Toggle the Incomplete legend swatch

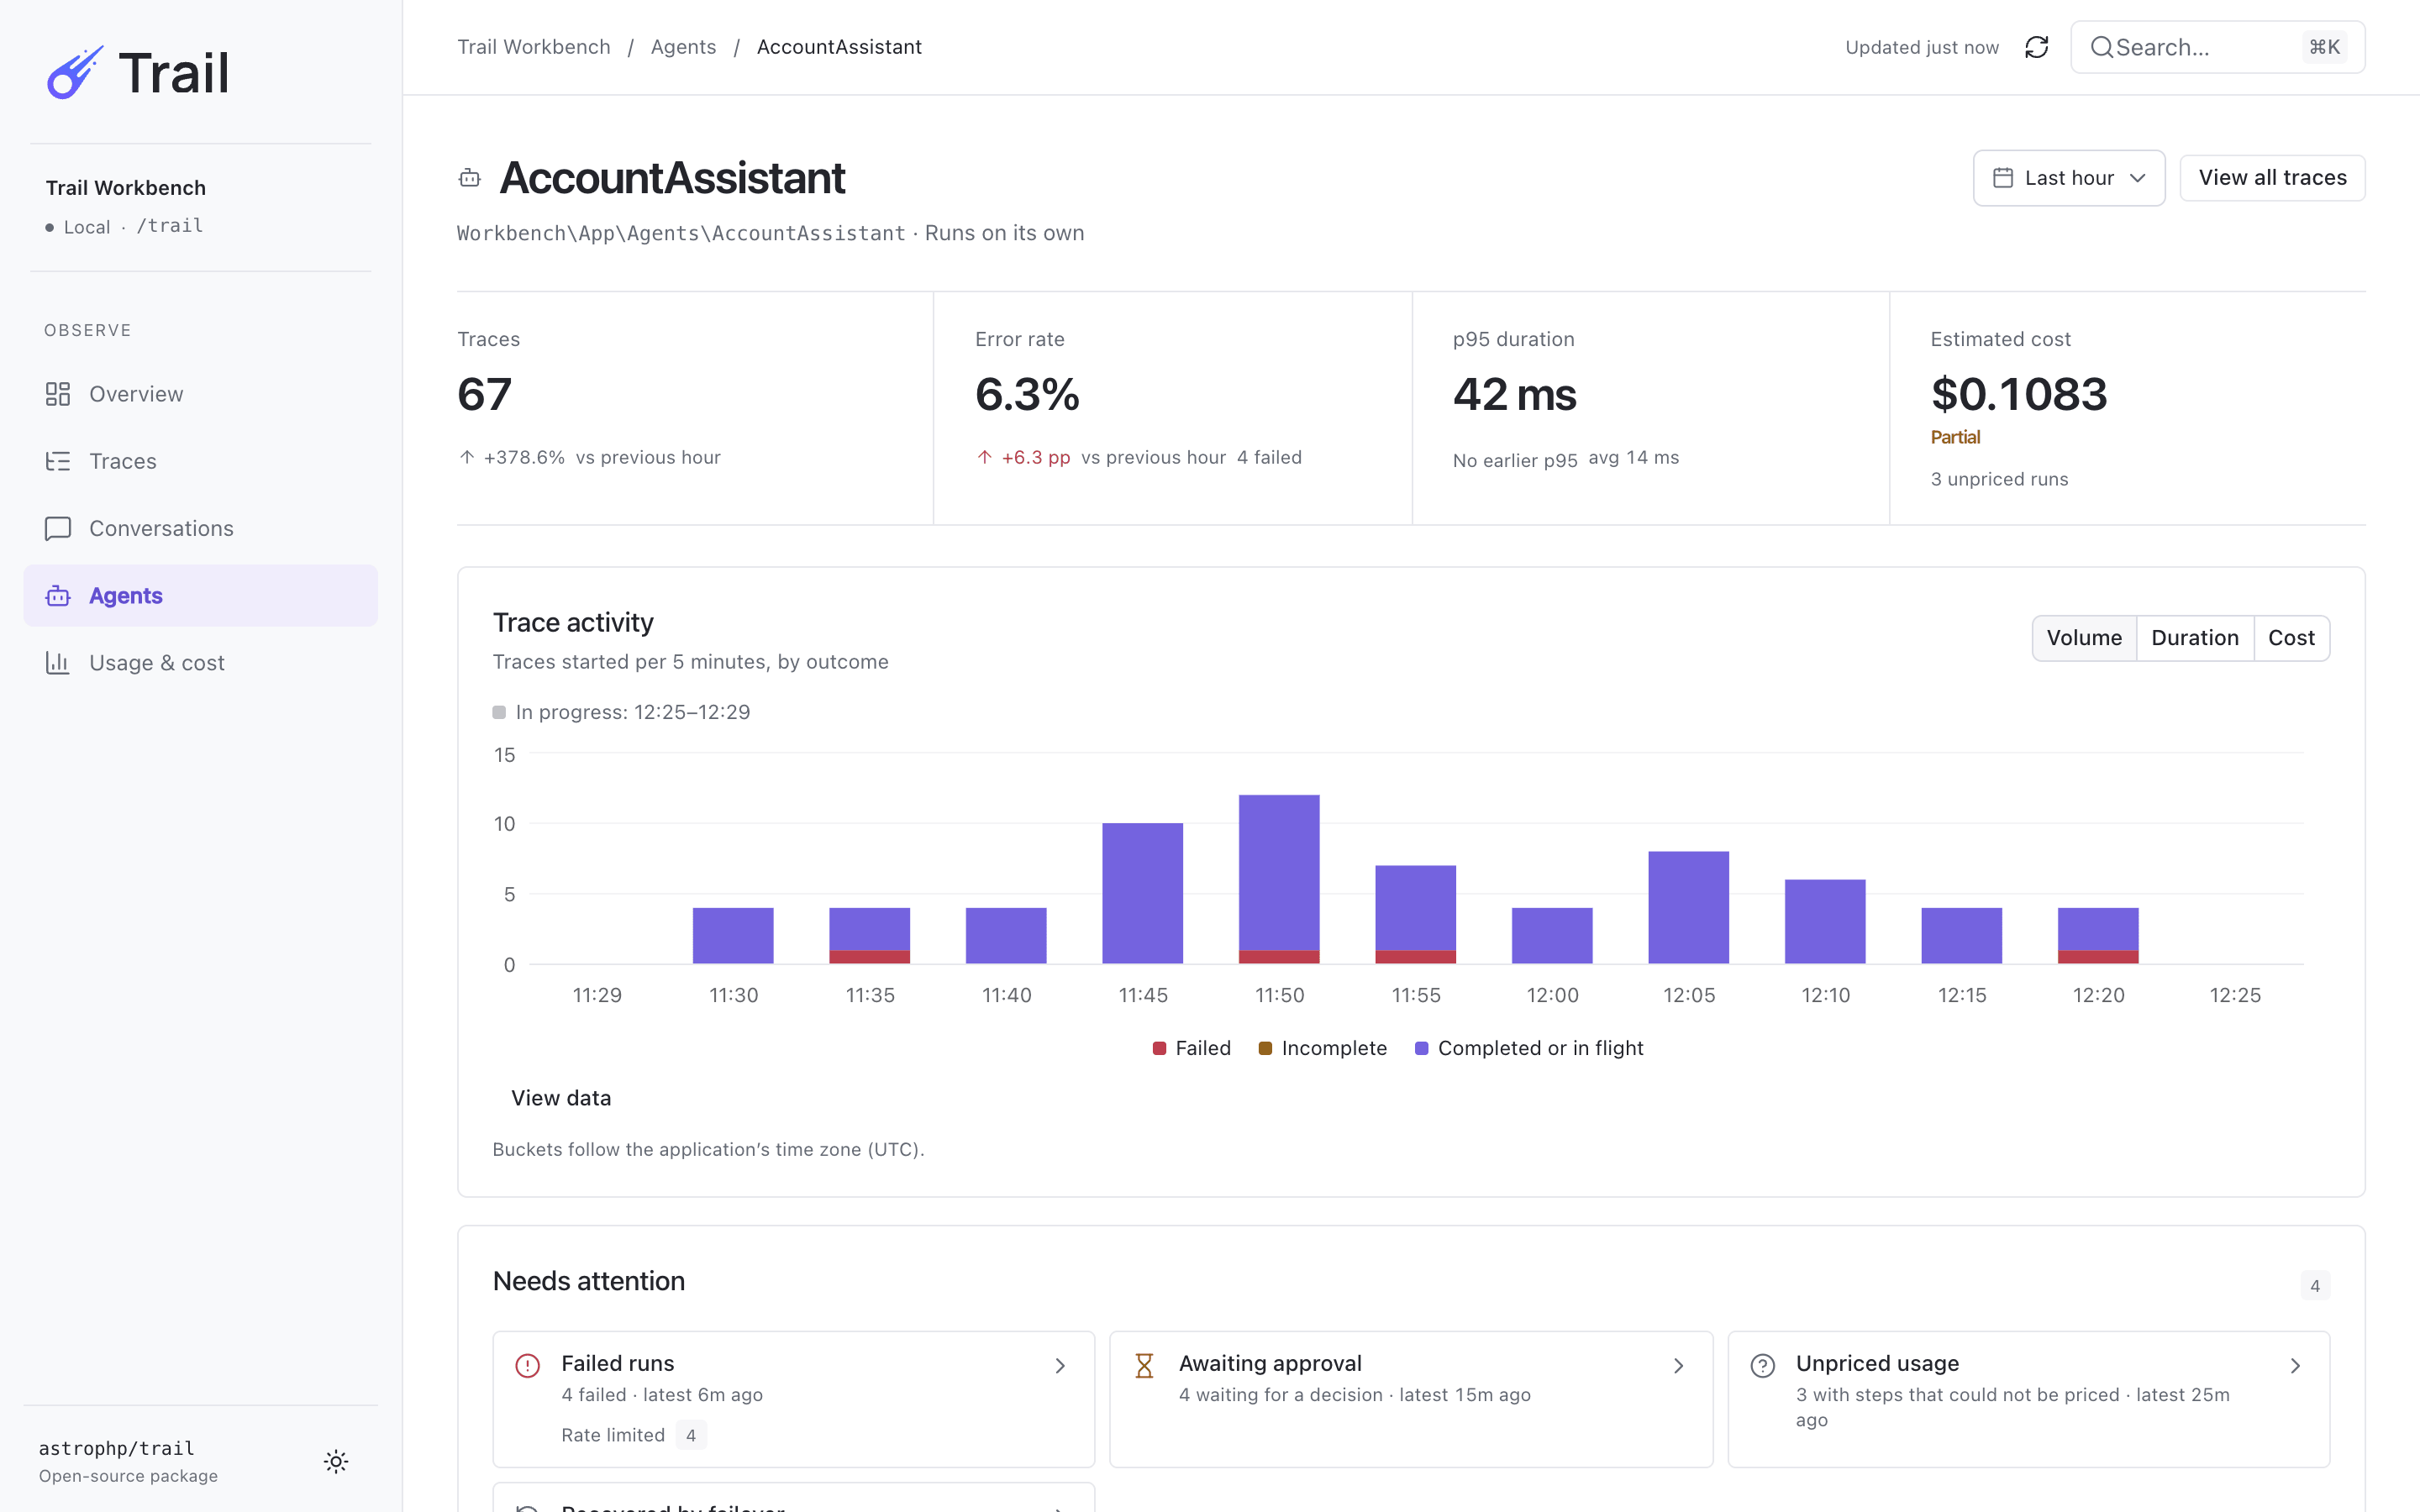1265,1048
